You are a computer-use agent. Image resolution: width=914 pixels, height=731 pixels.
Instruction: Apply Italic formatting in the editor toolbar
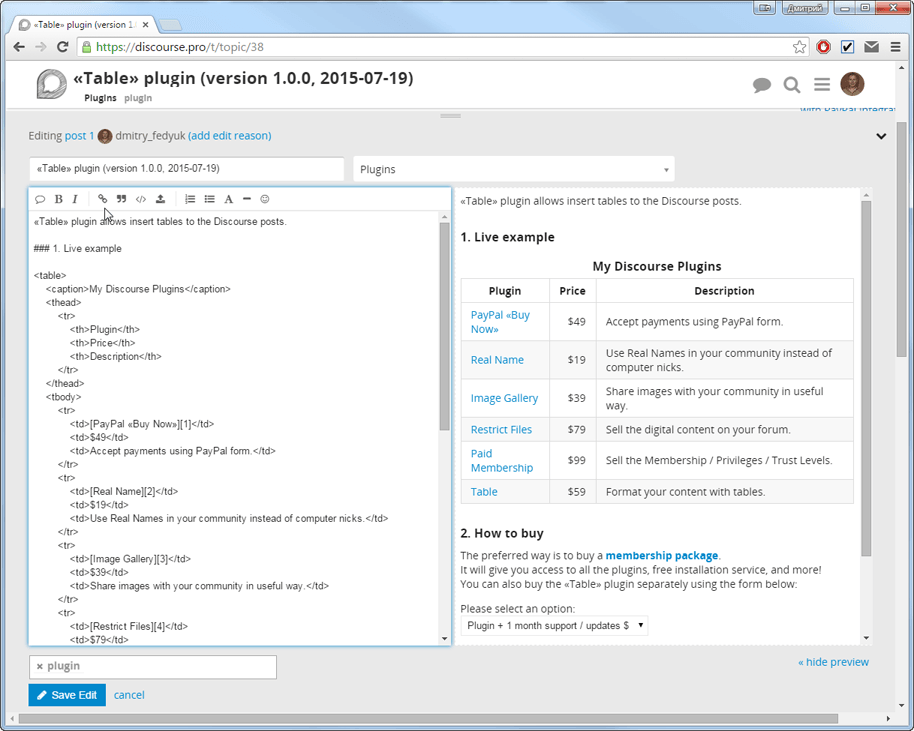[75, 199]
